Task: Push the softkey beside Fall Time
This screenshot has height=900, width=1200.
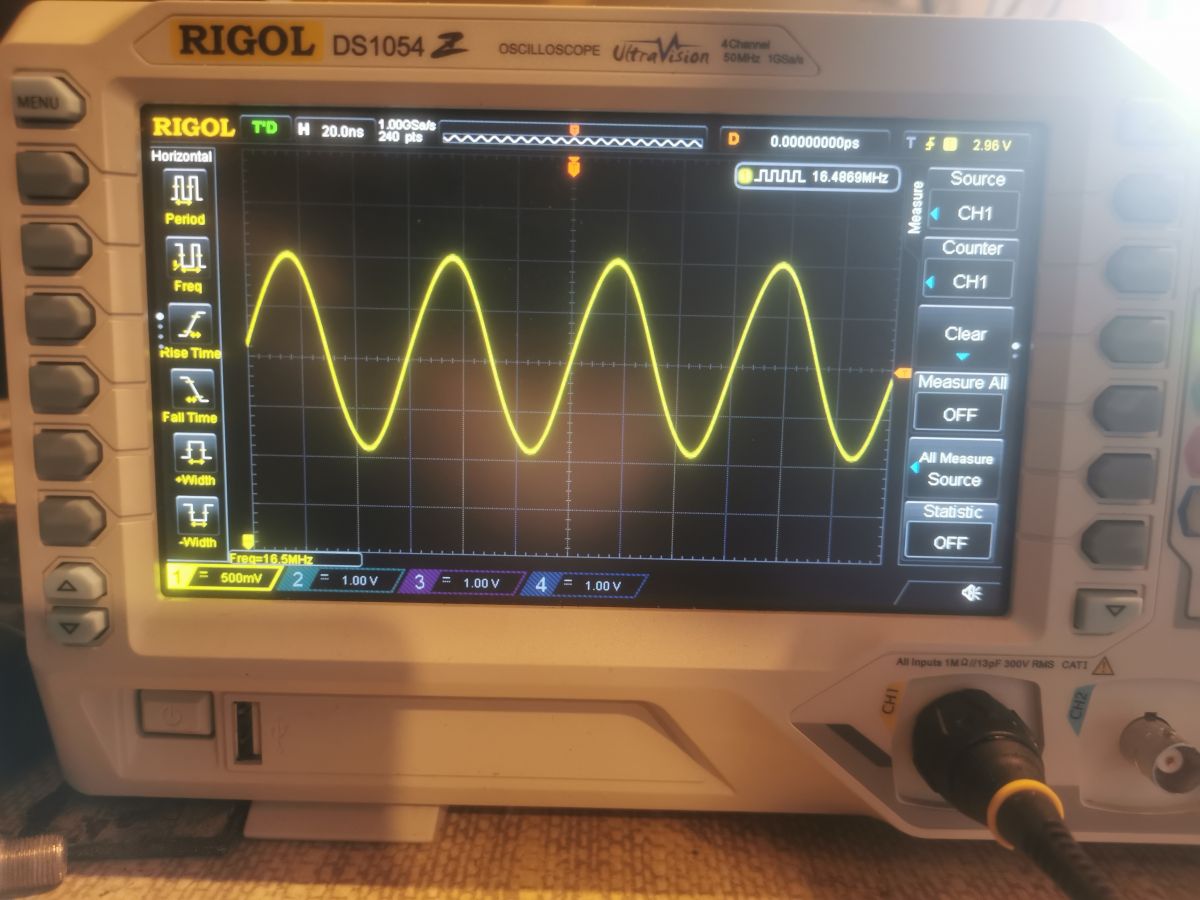Action: [x=64, y=388]
